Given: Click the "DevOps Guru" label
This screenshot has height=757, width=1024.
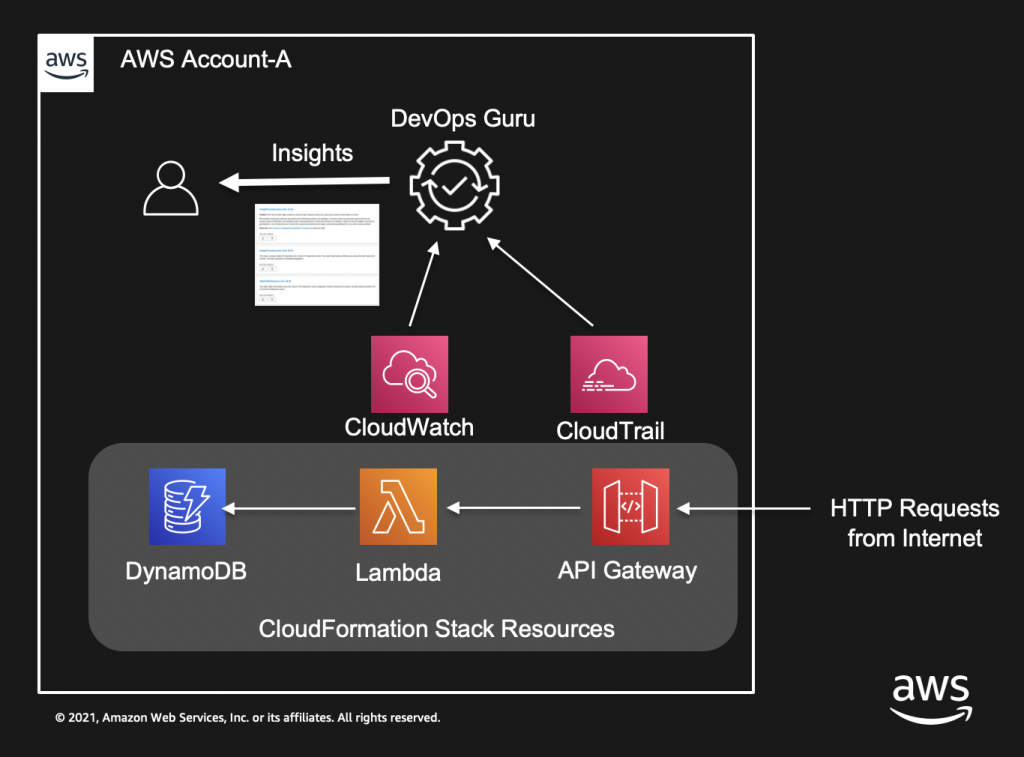Looking at the screenshot, I should pyautogui.click(x=463, y=119).
